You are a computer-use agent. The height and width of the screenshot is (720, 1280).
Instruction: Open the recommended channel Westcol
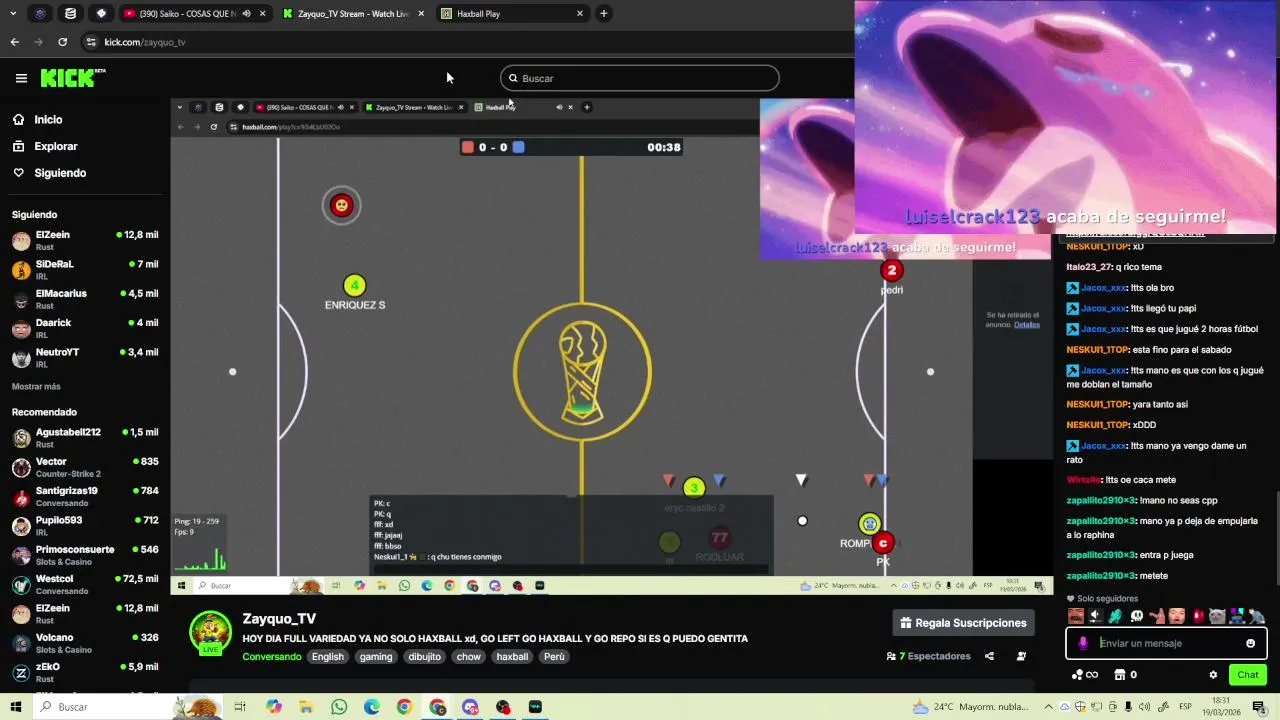[x=85, y=584]
